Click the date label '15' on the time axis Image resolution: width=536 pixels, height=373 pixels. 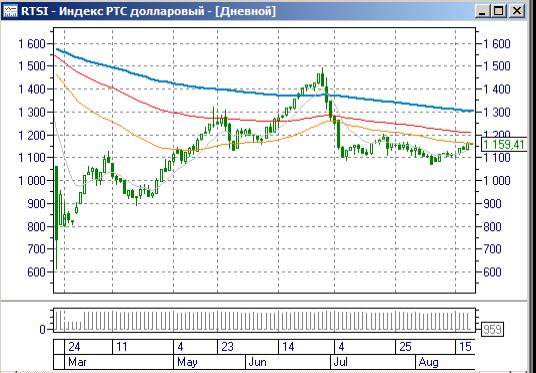pyautogui.click(x=465, y=347)
